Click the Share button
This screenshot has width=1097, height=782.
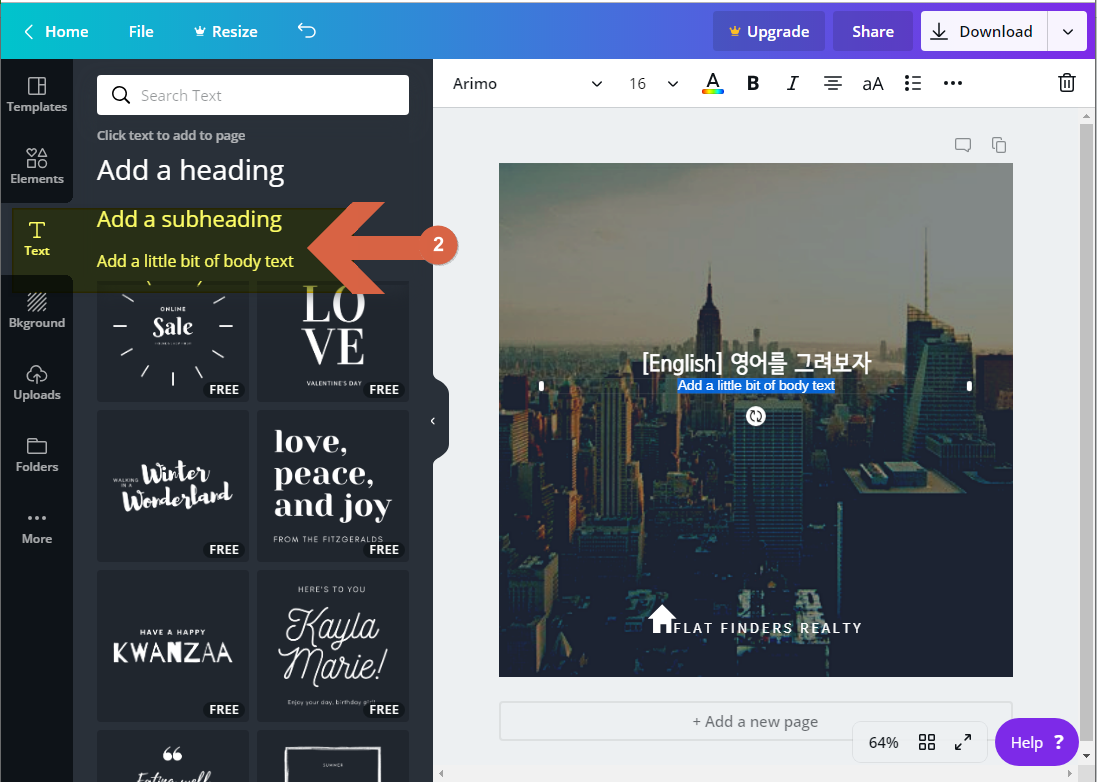click(x=872, y=31)
